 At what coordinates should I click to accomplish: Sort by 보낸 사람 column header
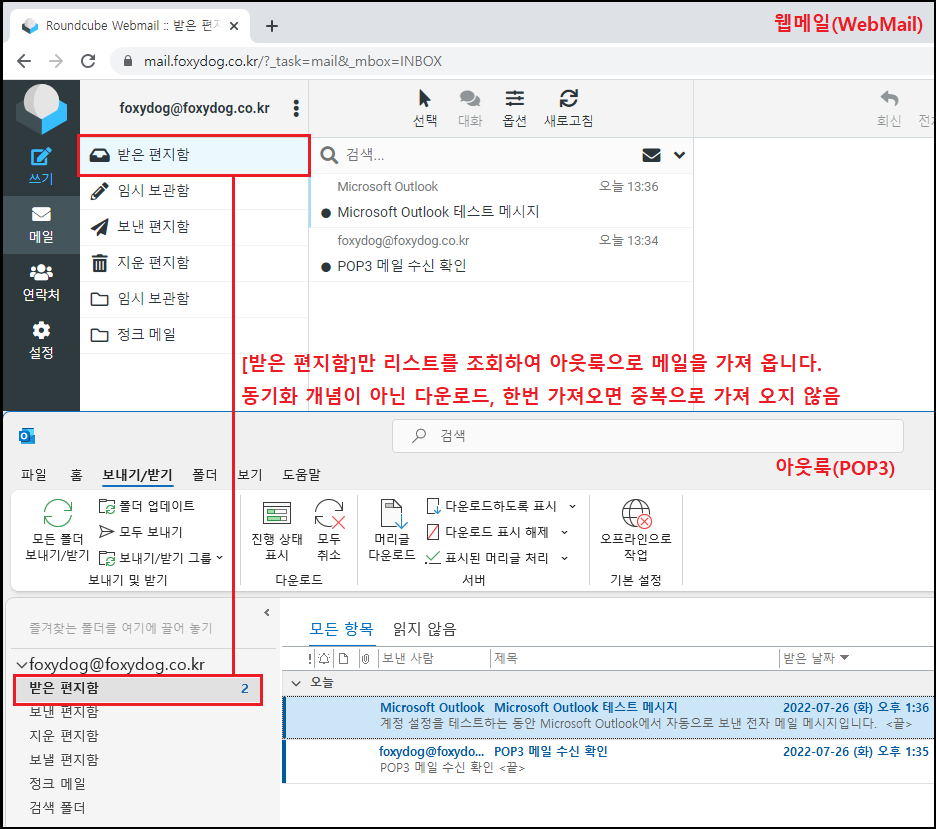point(408,658)
